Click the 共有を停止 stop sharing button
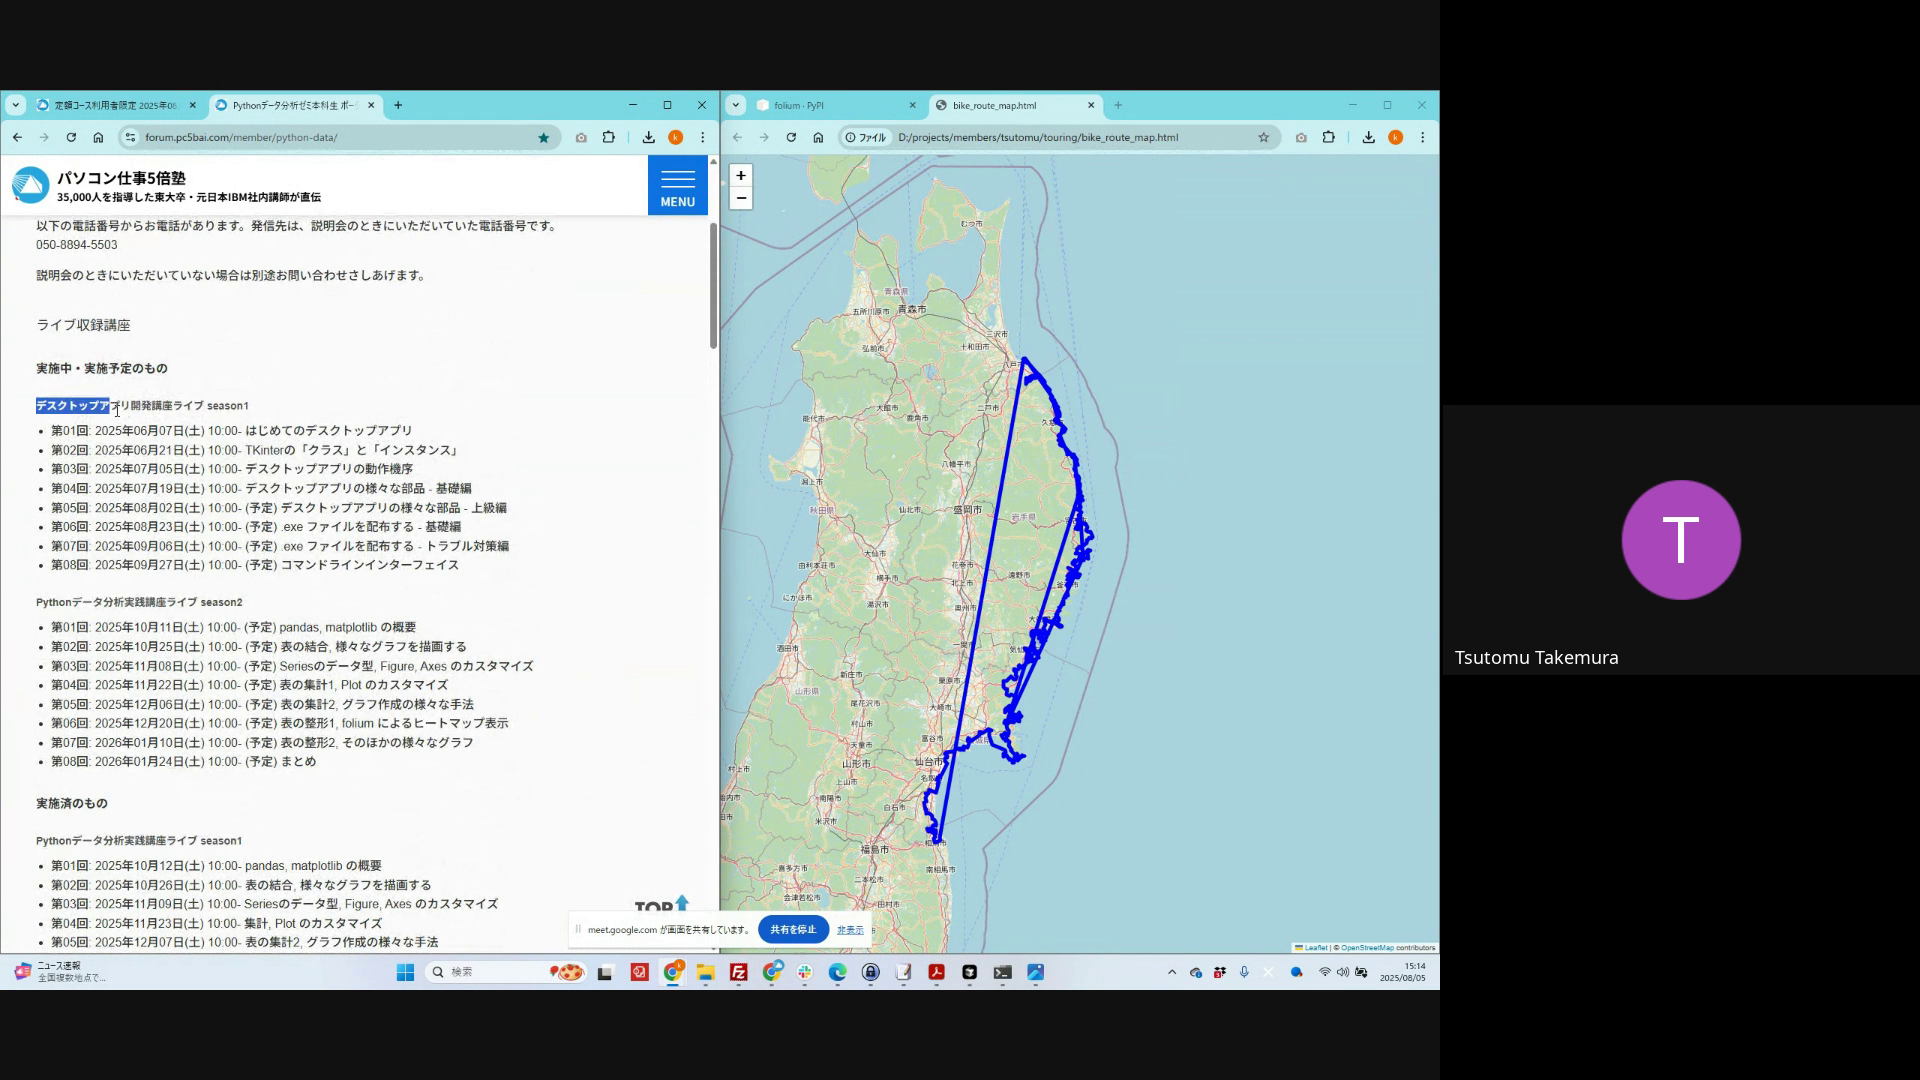 point(793,930)
